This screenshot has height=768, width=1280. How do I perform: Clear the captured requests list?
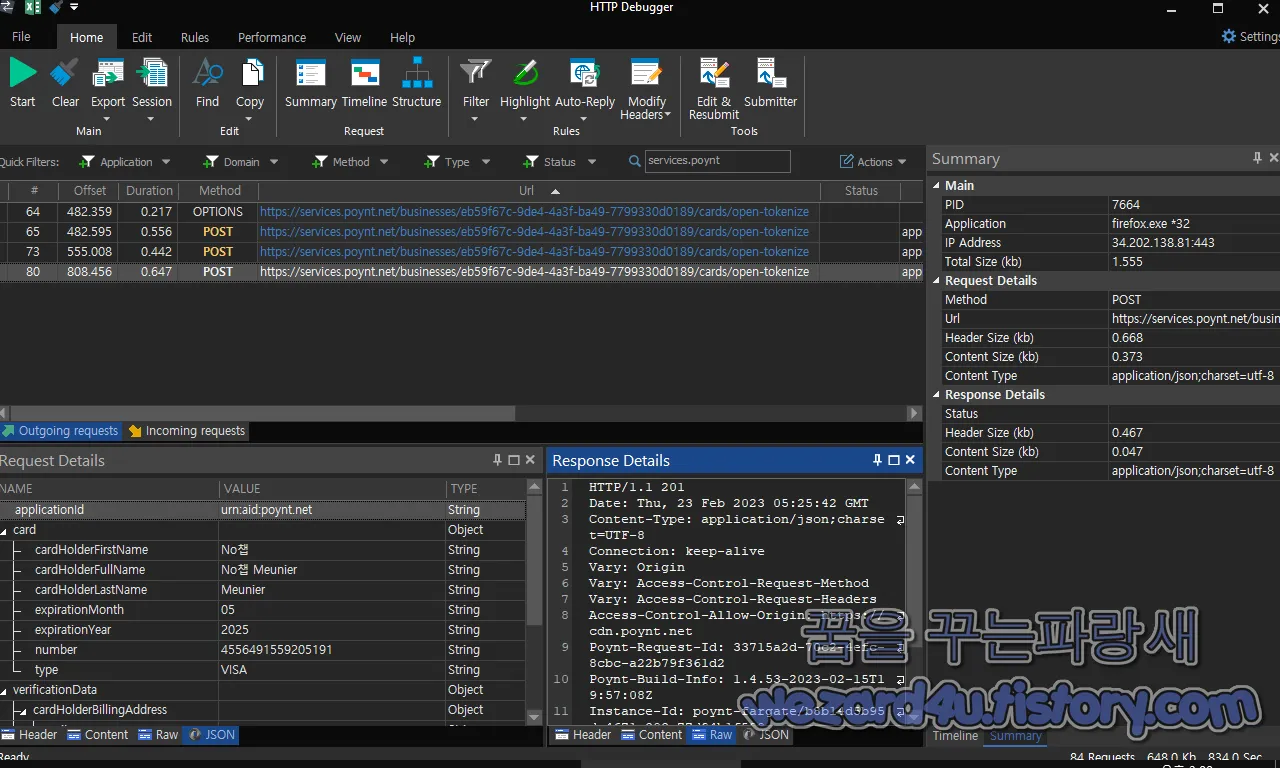click(64, 80)
